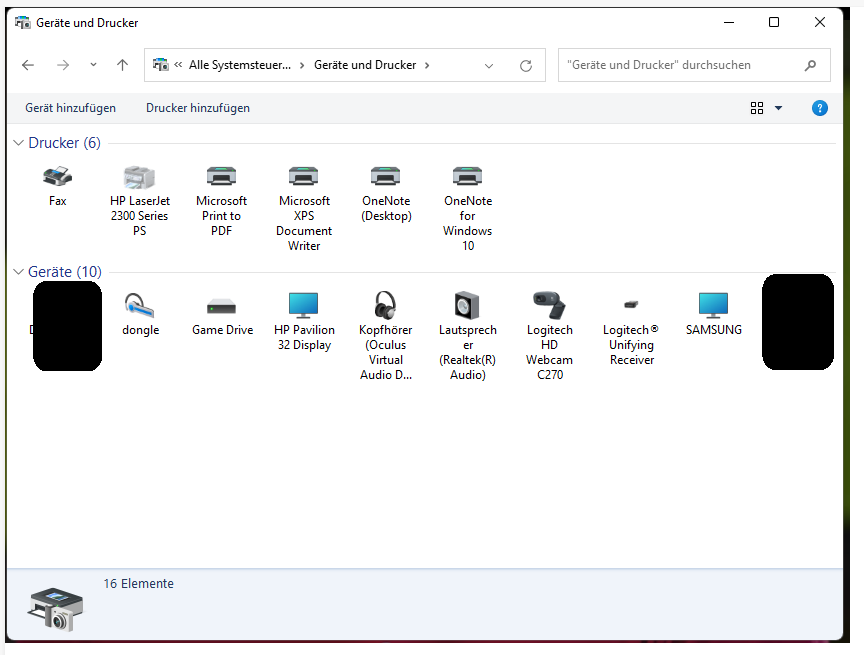Click the Geräte (10) group heading
864x655 pixels.
pos(65,272)
